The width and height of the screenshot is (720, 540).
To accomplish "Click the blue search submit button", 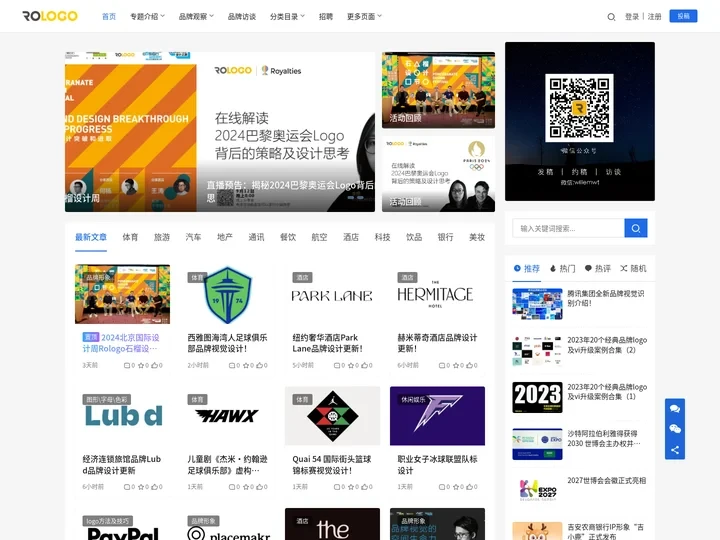I will [636, 228].
